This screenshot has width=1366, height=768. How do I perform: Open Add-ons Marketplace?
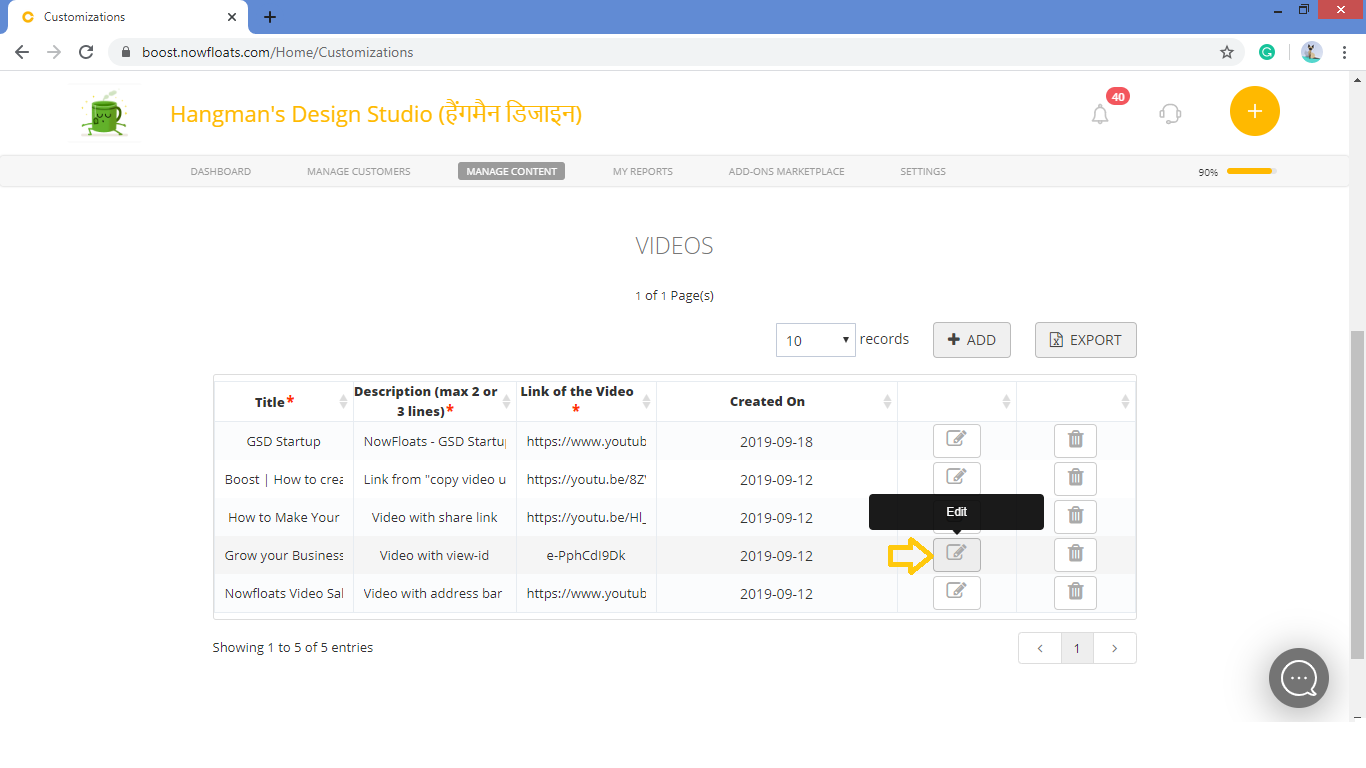pos(787,171)
